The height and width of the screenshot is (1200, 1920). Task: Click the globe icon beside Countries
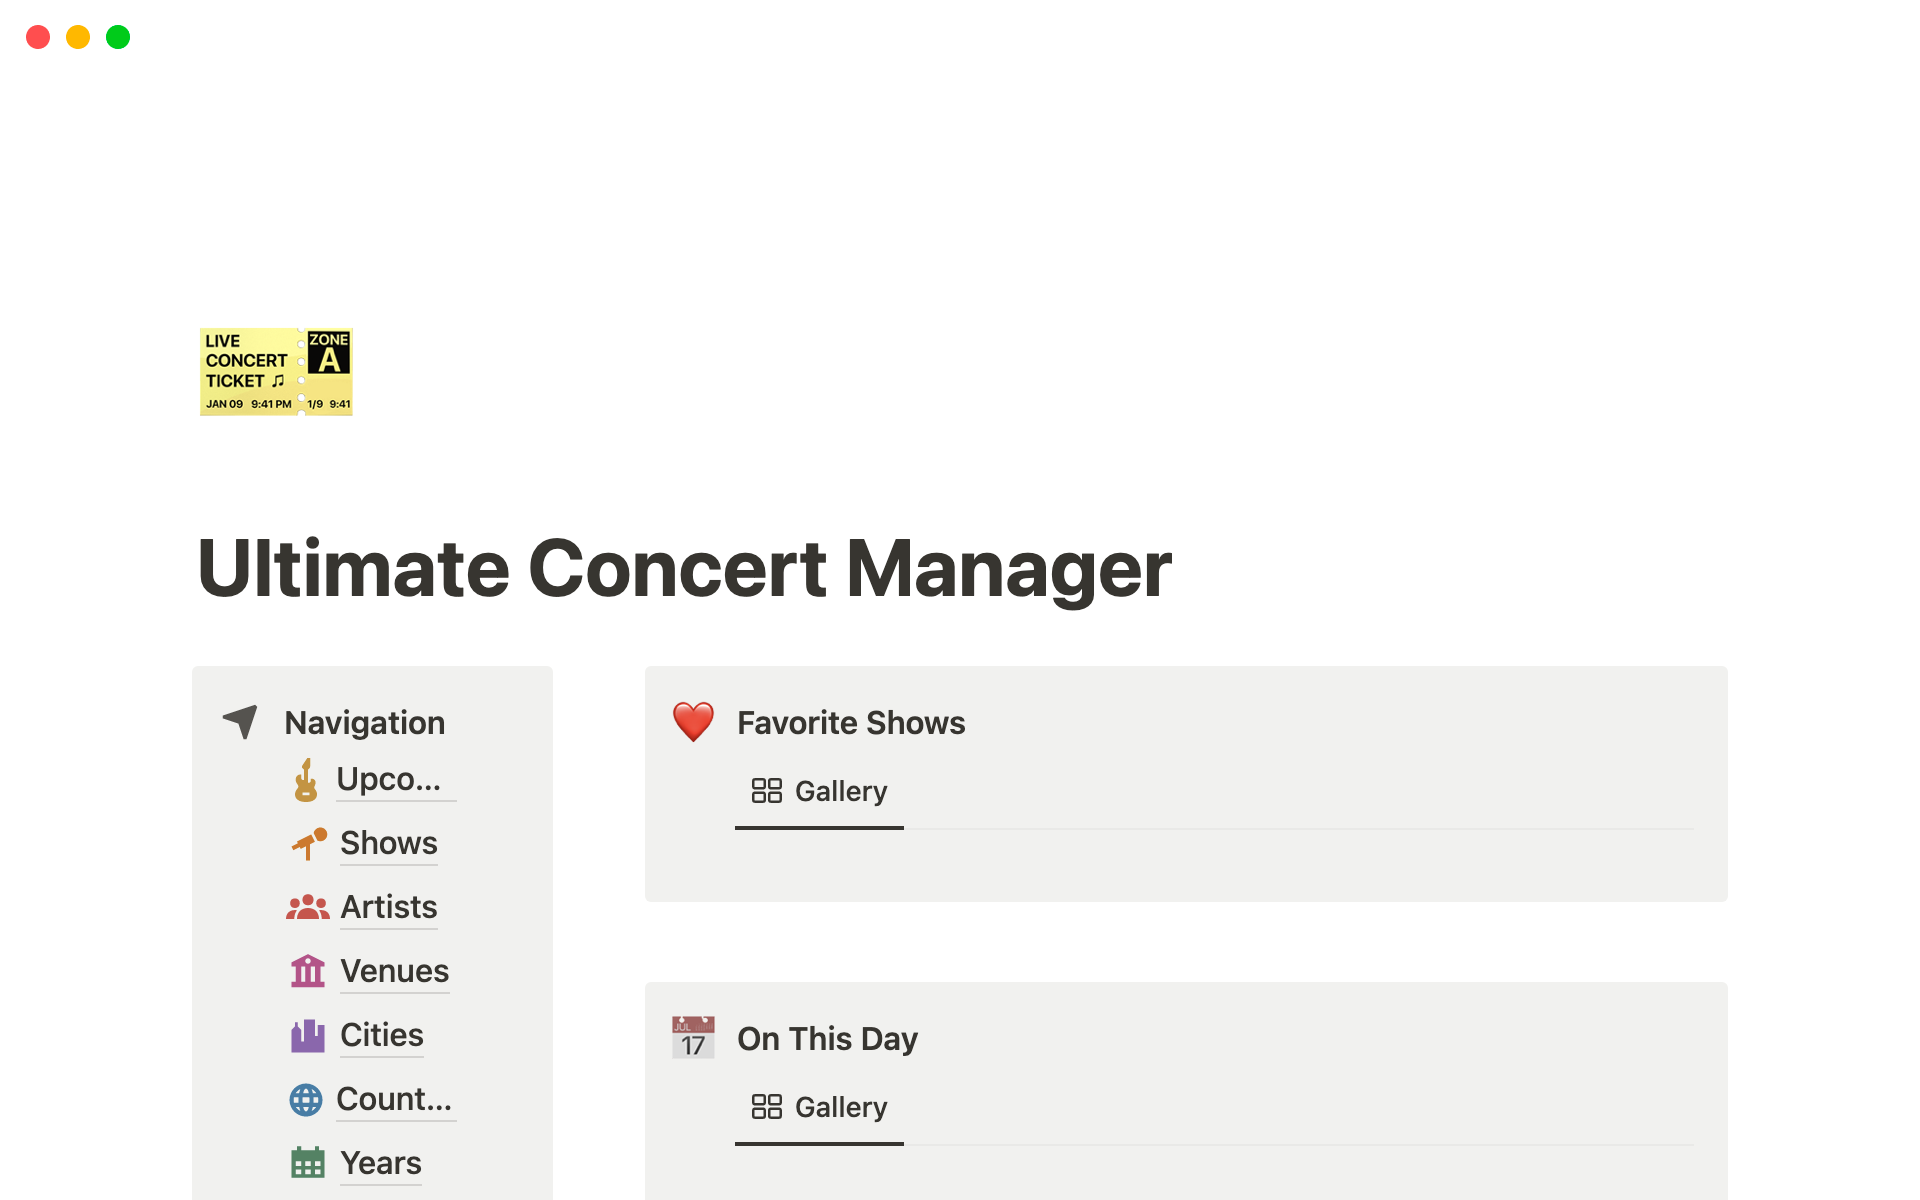pyautogui.click(x=307, y=1099)
